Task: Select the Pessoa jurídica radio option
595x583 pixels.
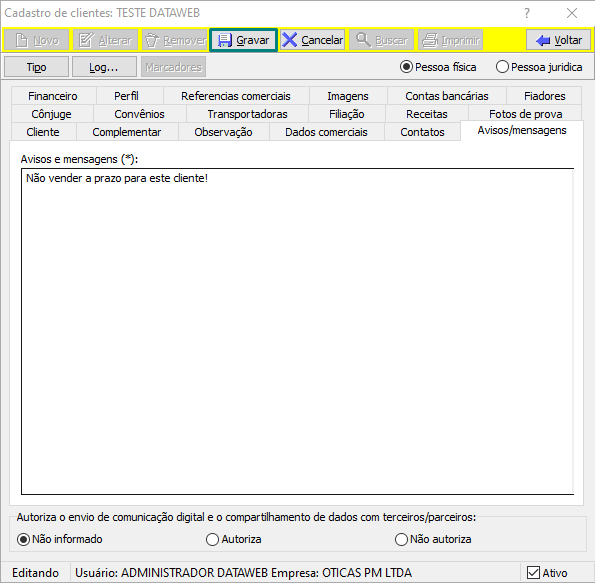Action: pyautogui.click(x=502, y=67)
